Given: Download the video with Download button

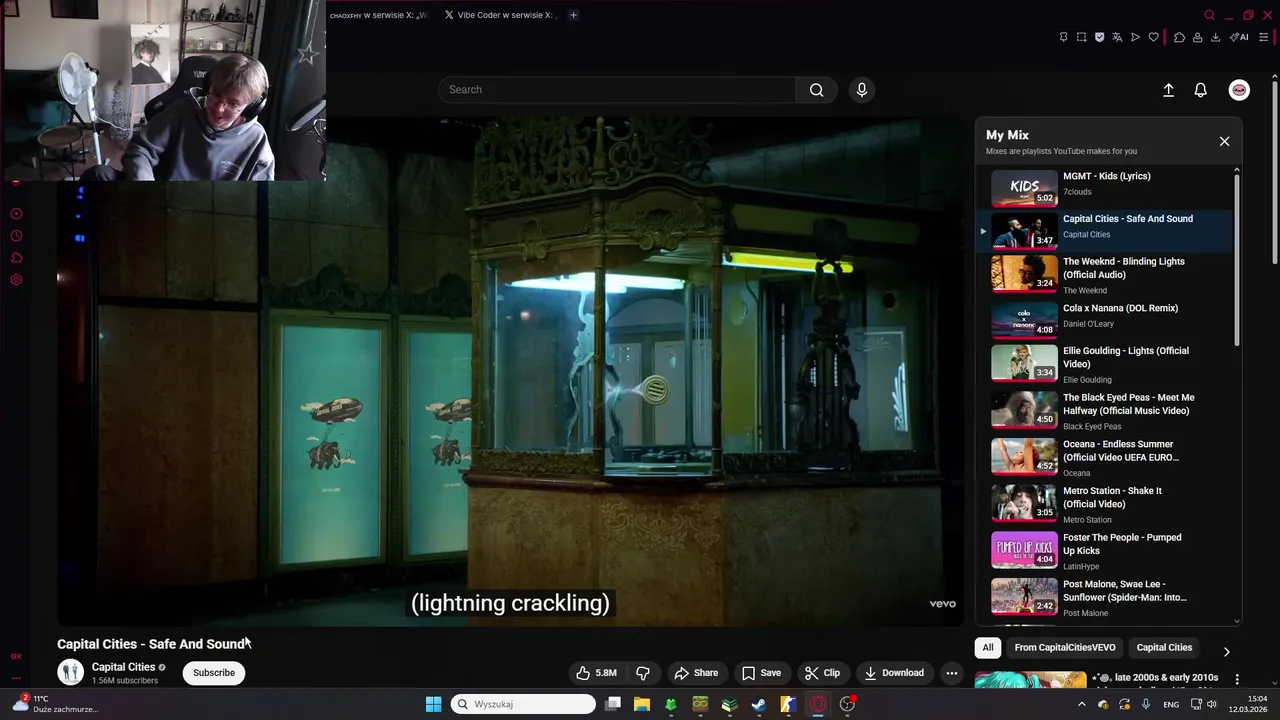Looking at the screenshot, I should click(894, 673).
